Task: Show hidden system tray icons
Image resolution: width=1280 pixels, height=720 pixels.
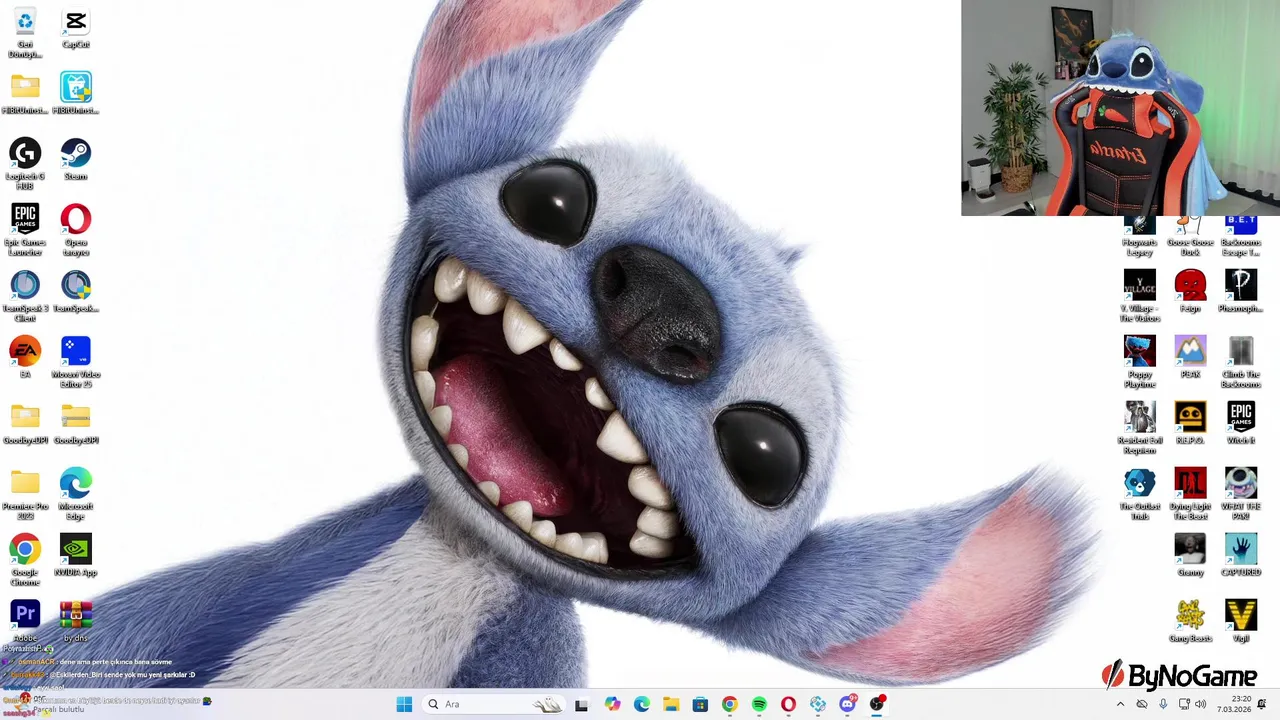Action: click(x=1120, y=704)
